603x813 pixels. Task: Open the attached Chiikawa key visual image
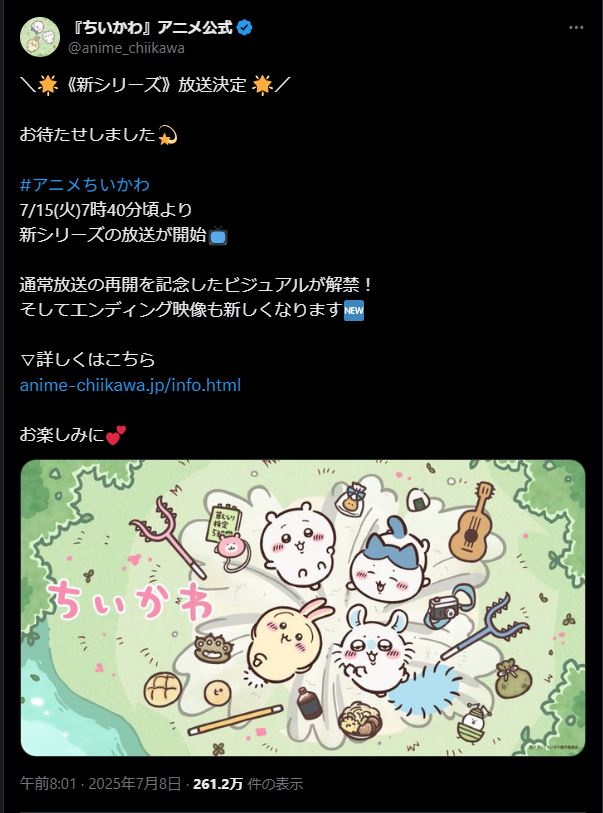click(x=303, y=608)
